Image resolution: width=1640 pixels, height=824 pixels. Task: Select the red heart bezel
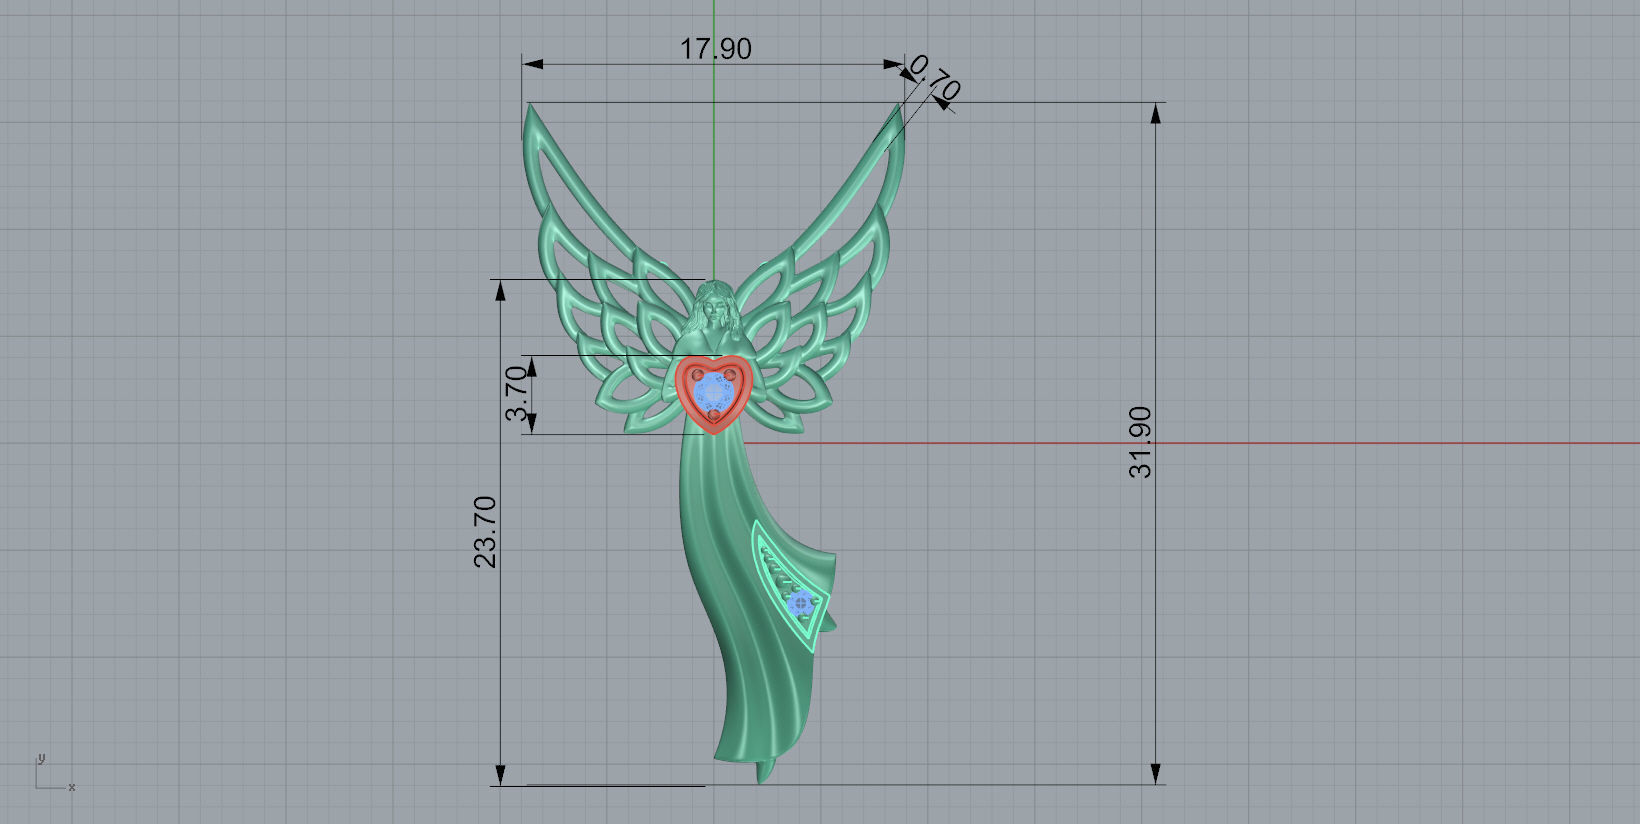(x=712, y=393)
